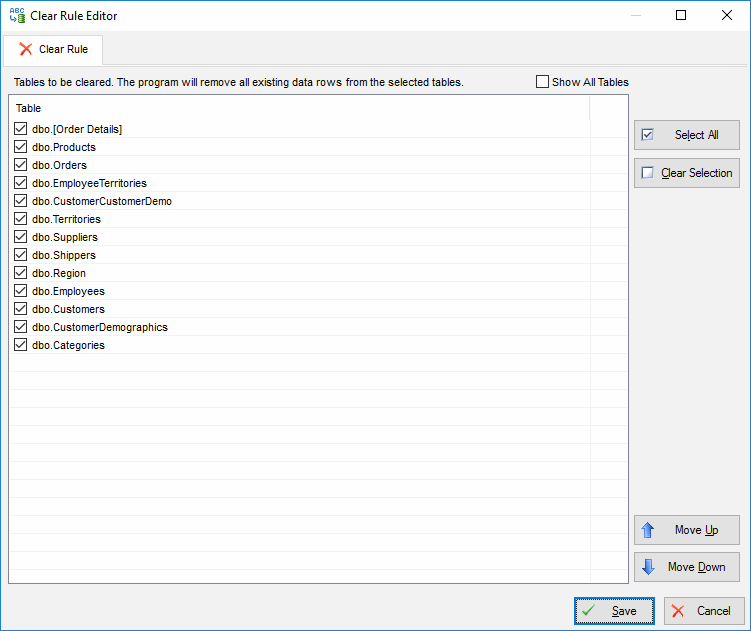Select the dbo.Orders row text

click(x=59, y=165)
